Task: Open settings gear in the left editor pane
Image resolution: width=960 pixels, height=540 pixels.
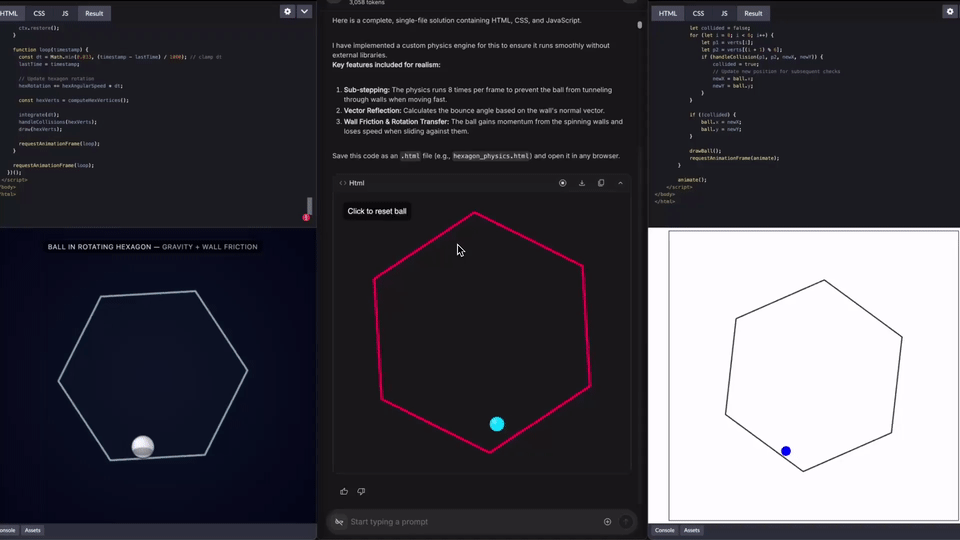Action: (x=288, y=12)
